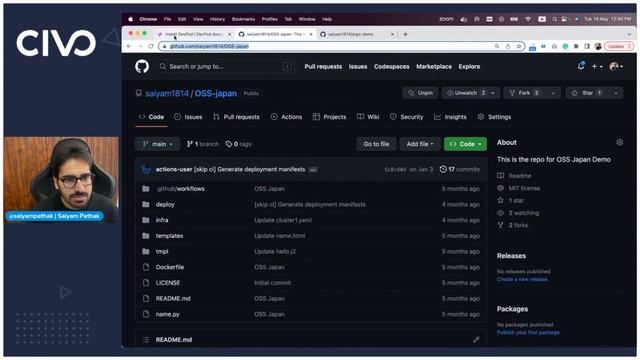Click the About settings gear icon

click(x=619, y=142)
